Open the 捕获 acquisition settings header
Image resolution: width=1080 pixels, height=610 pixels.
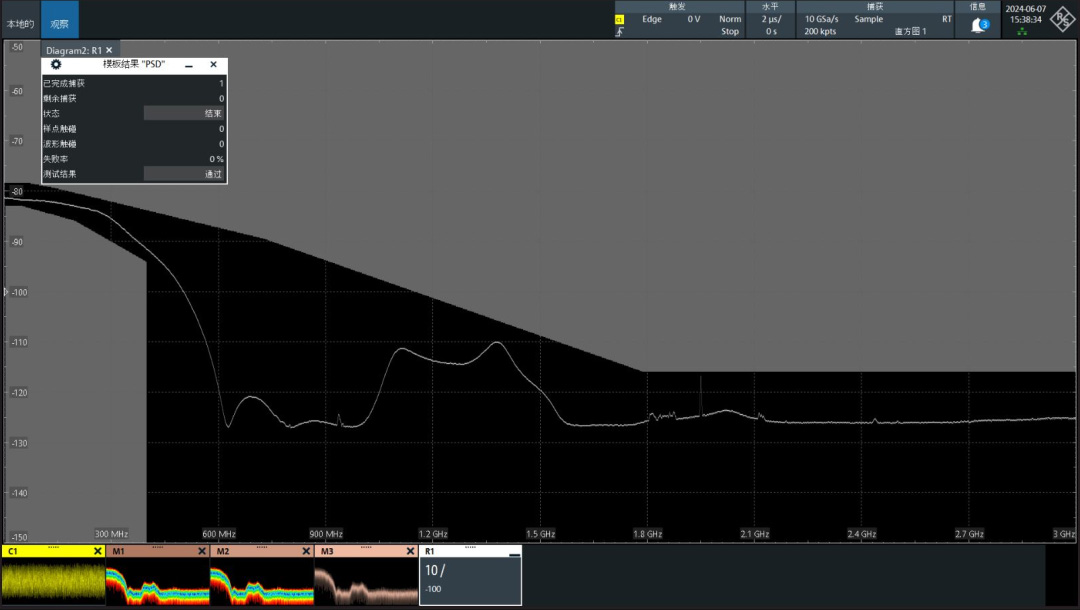[x=875, y=6]
